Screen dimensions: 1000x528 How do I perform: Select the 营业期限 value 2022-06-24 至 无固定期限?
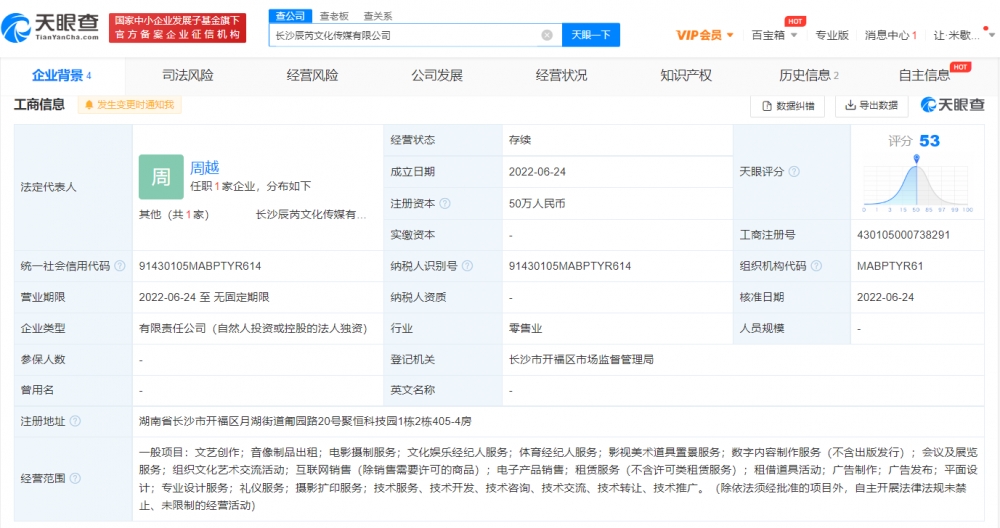(x=204, y=297)
